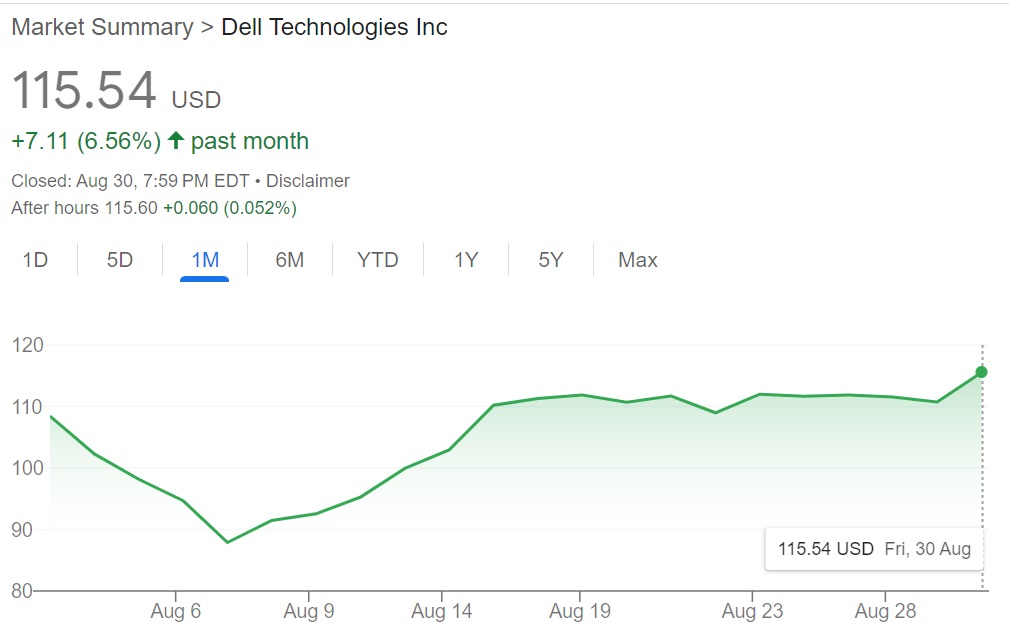This screenshot has height=637, width=1009.
Task: Click the green upward arrow icon
Action: click(x=175, y=141)
